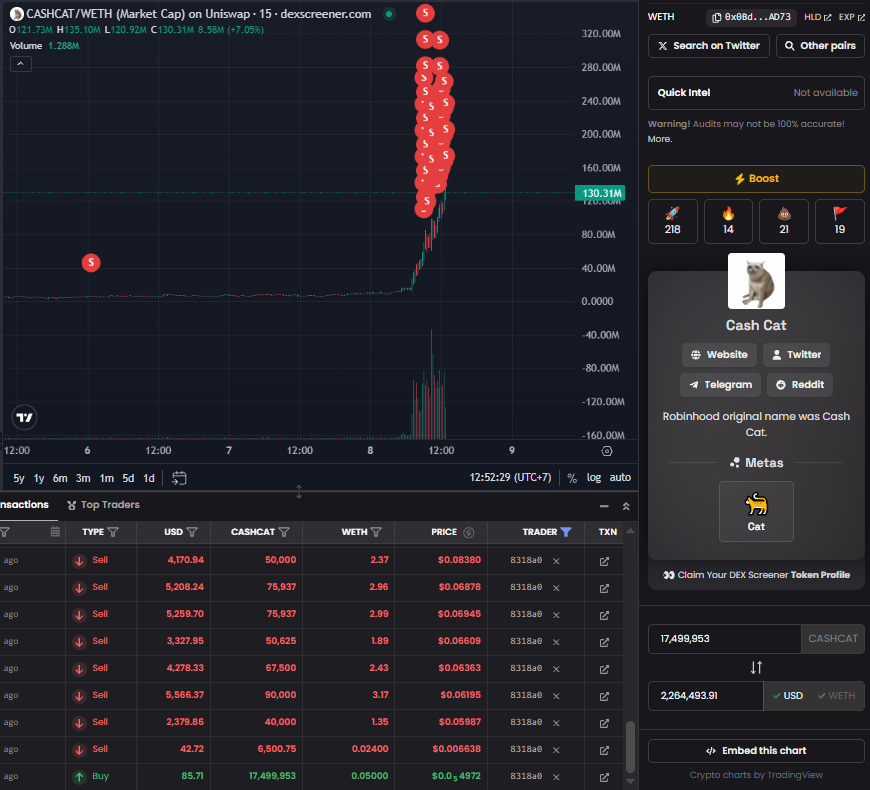Screen dimensions: 870x790
Task: Swap conversion direction arrows icon
Action: click(x=756, y=667)
